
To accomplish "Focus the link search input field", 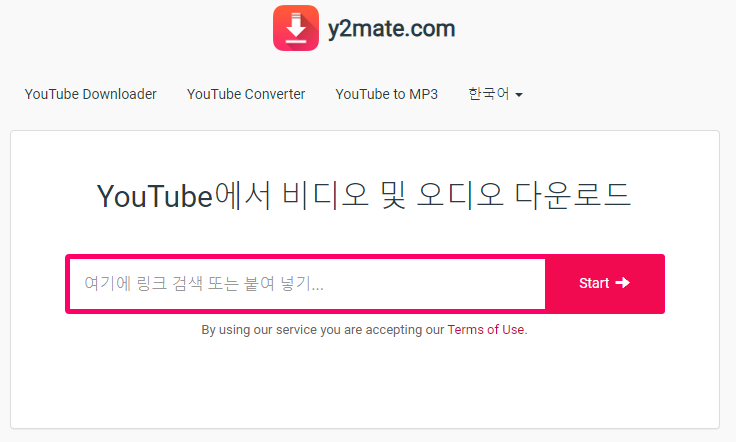I will point(307,284).
